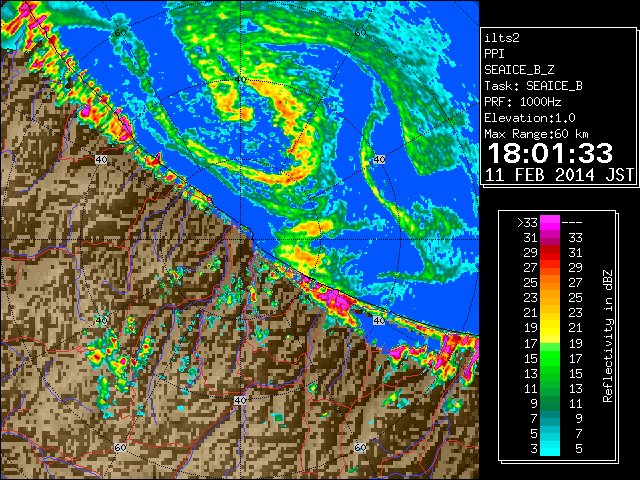Select the 'Elevation:1.0' entry
Image resolution: width=640 pixels, height=480 pixels.
[530, 118]
